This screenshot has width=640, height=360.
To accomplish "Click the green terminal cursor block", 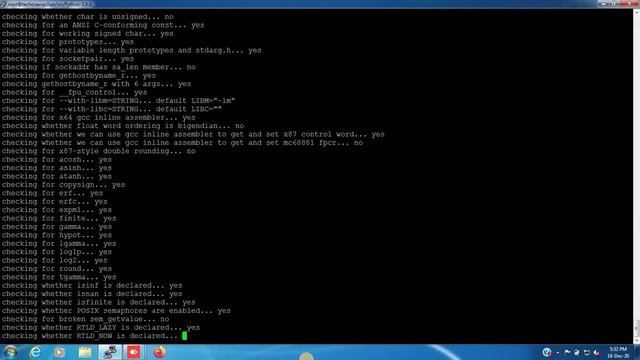I will (x=184, y=336).
